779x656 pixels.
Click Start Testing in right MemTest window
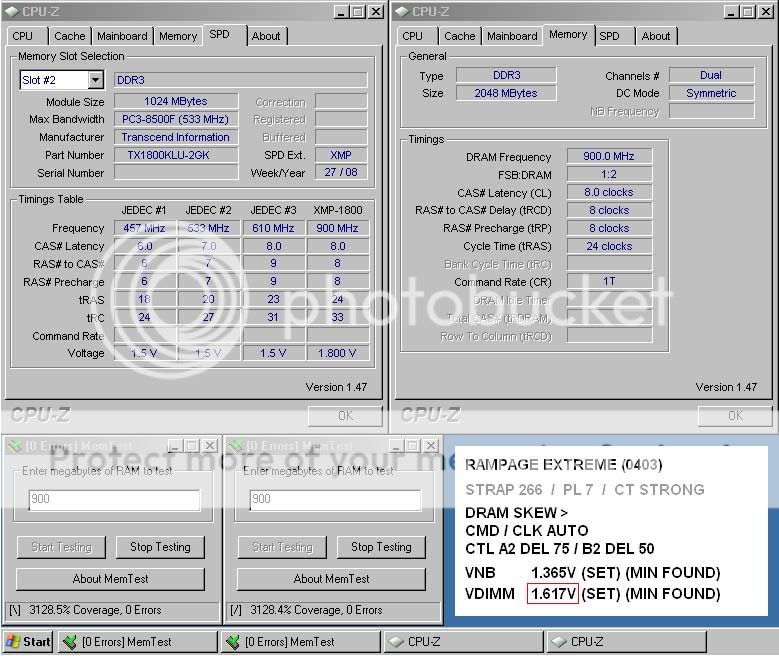click(282, 547)
